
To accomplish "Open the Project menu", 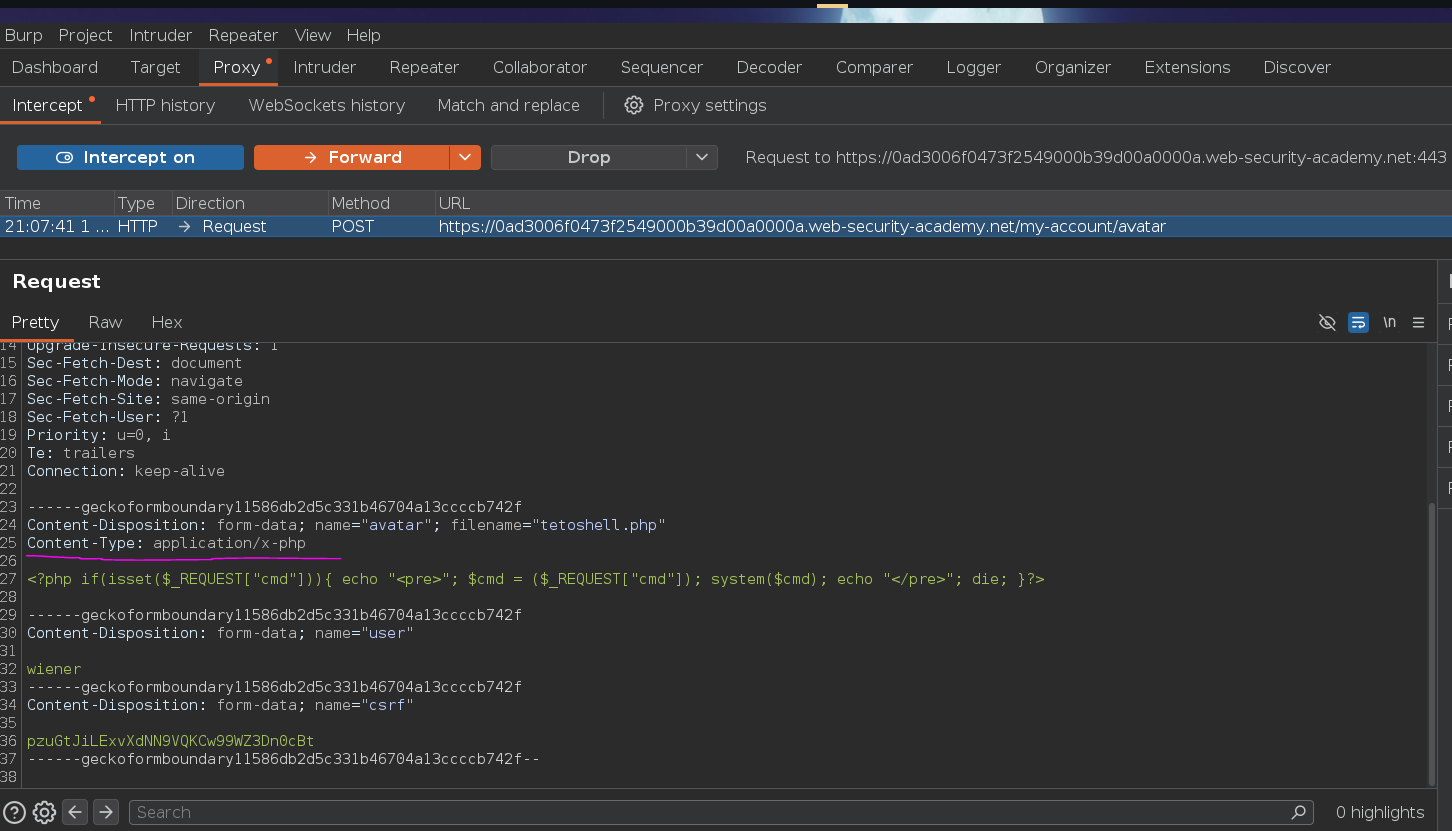I will coord(85,35).
